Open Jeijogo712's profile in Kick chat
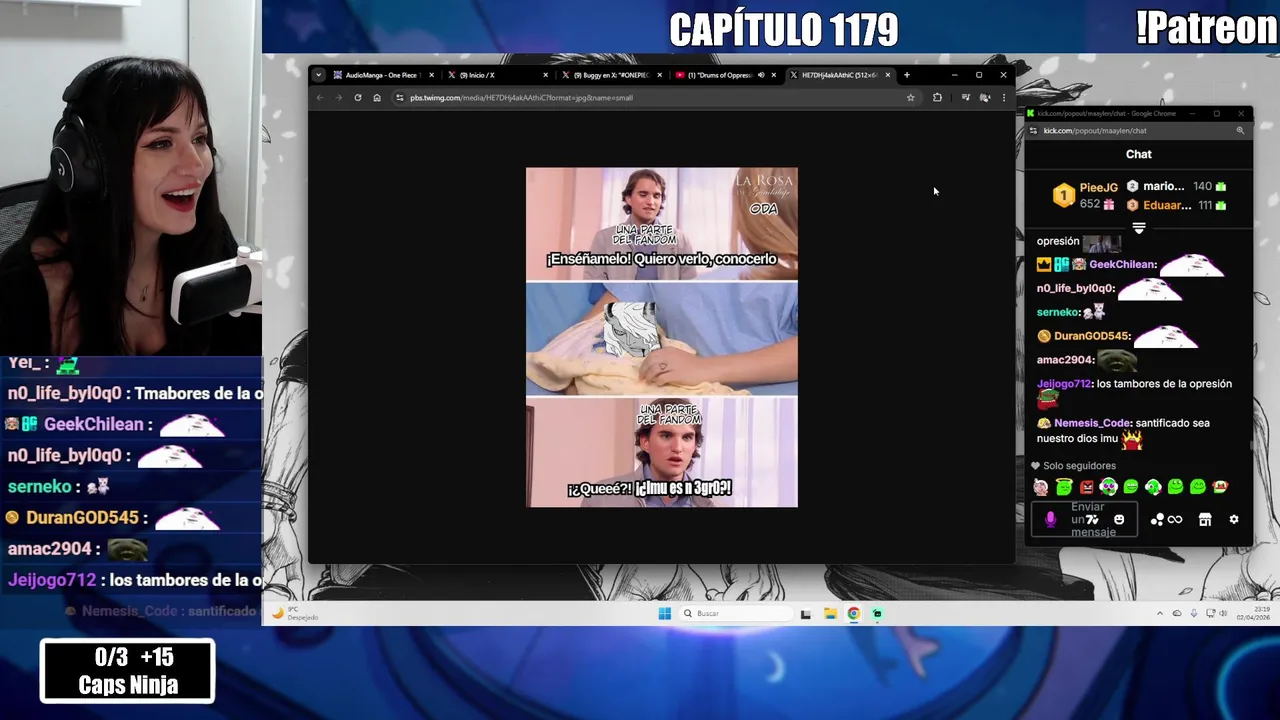Image resolution: width=1280 pixels, height=720 pixels. click(x=1064, y=384)
